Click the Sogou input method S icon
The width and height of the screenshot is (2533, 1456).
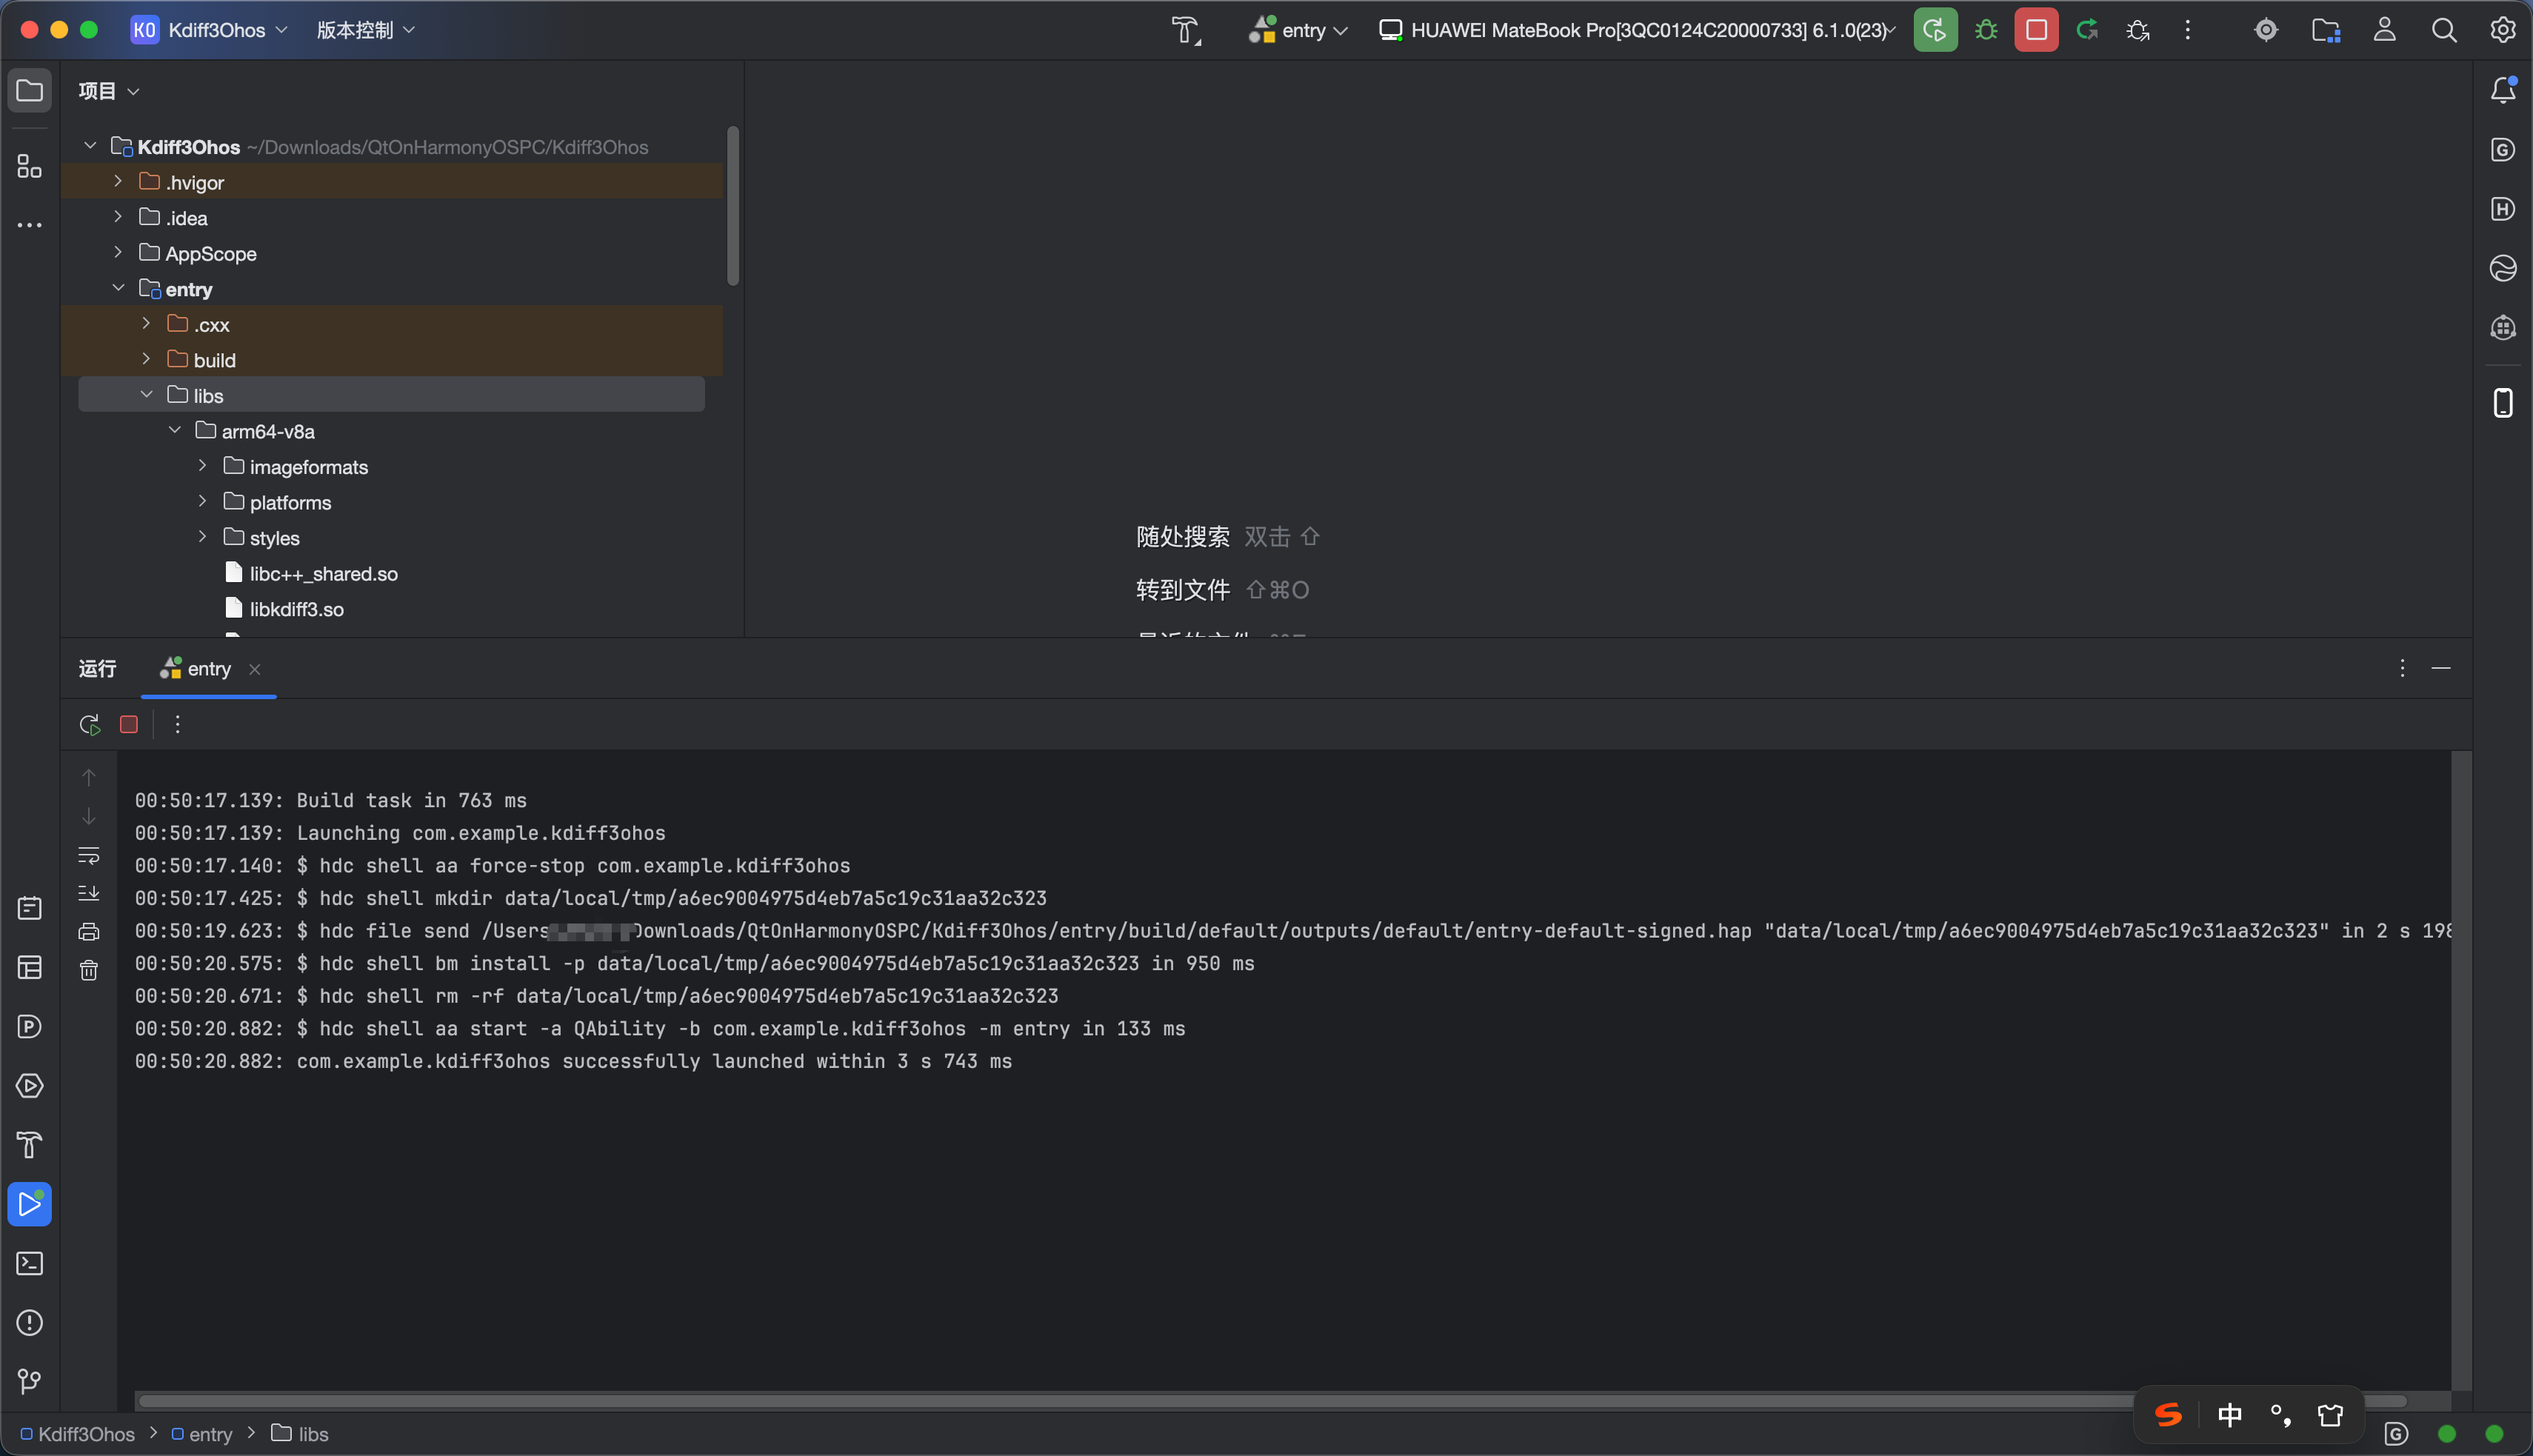pos(2169,1414)
